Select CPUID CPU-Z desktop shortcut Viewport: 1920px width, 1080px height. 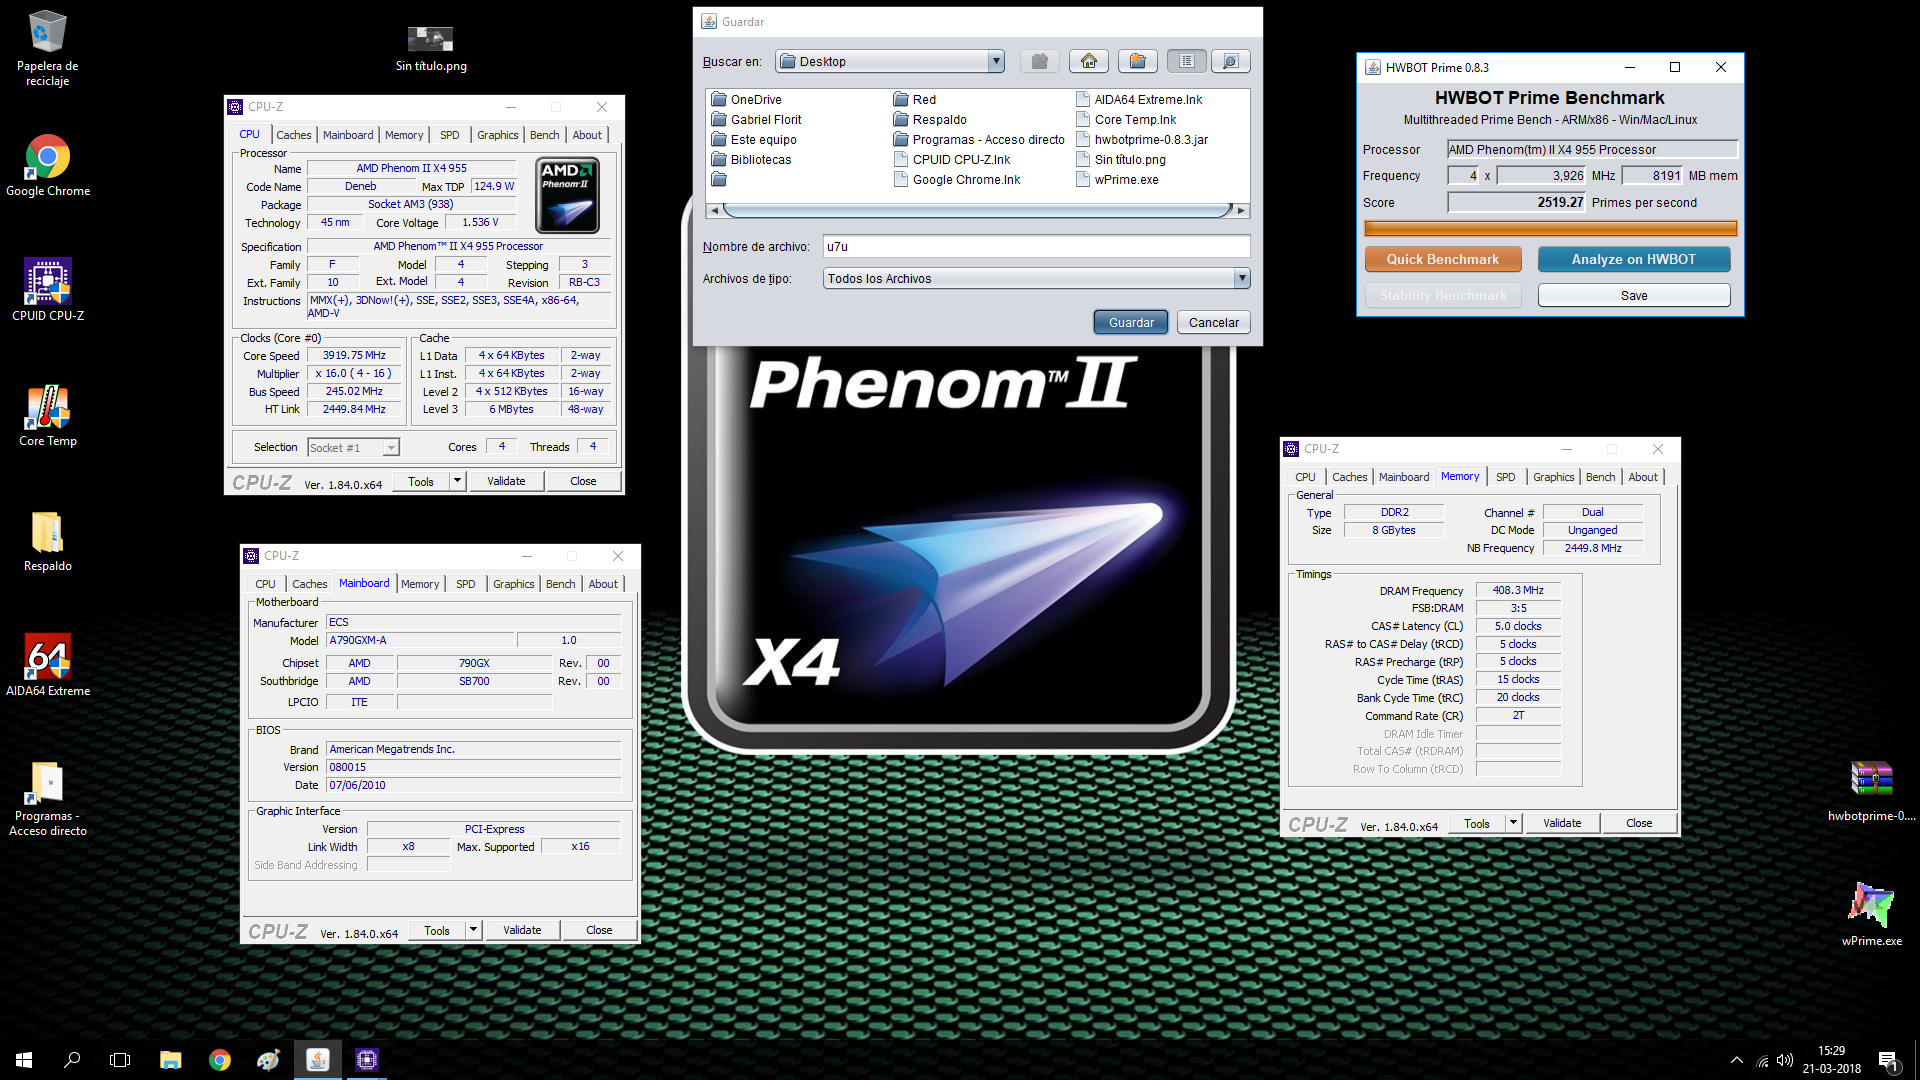(x=47, y=290)
